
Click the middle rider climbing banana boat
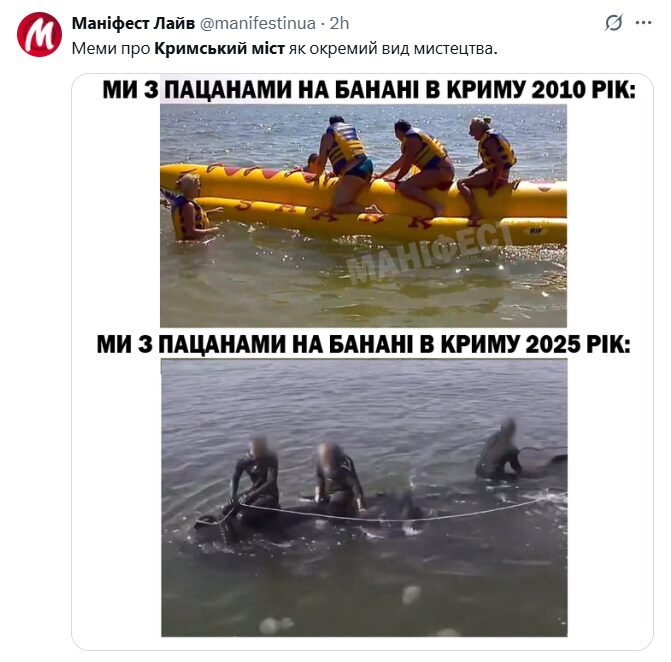419,165
